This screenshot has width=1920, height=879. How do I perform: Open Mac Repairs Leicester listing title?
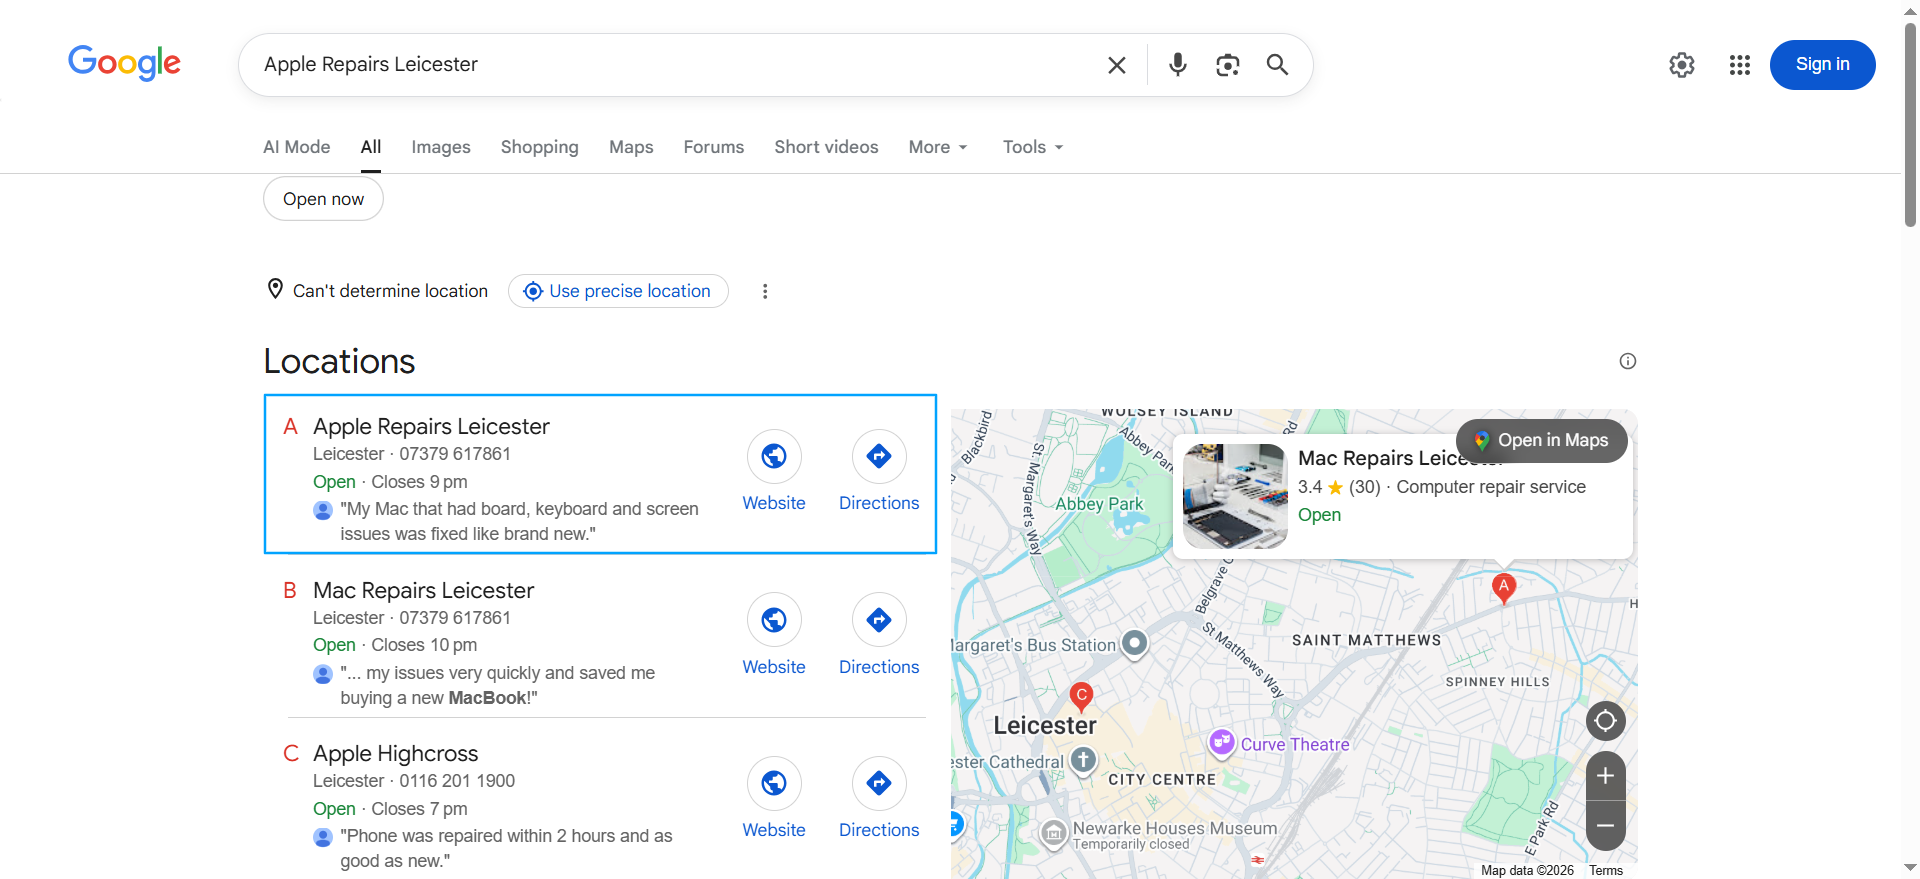click(423, 591)
